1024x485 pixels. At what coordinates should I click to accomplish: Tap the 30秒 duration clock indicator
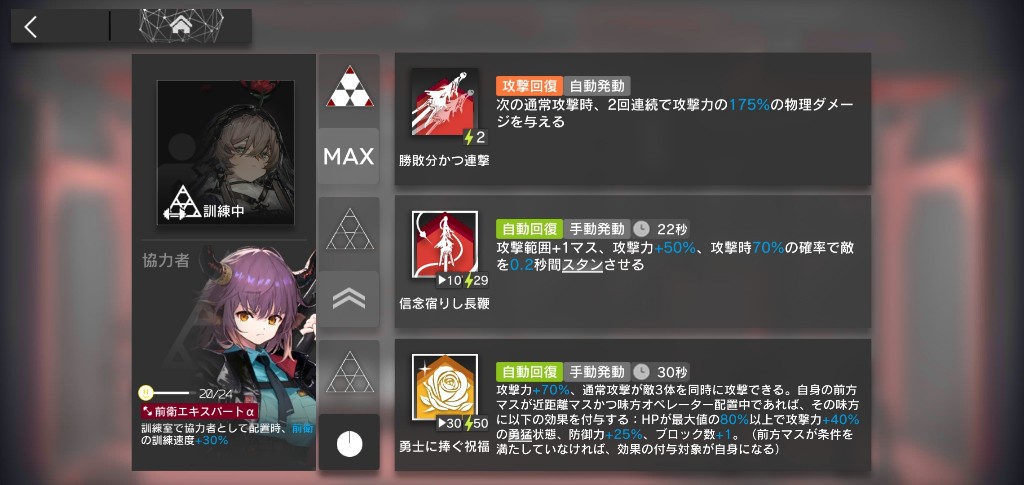pos(662,372)
